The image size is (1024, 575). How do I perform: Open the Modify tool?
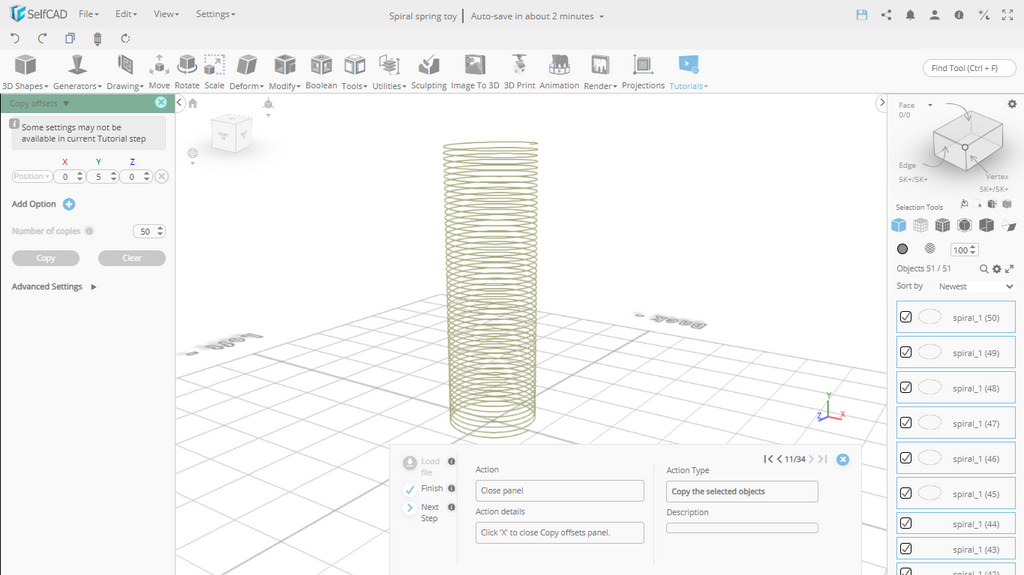pos(285,72)
